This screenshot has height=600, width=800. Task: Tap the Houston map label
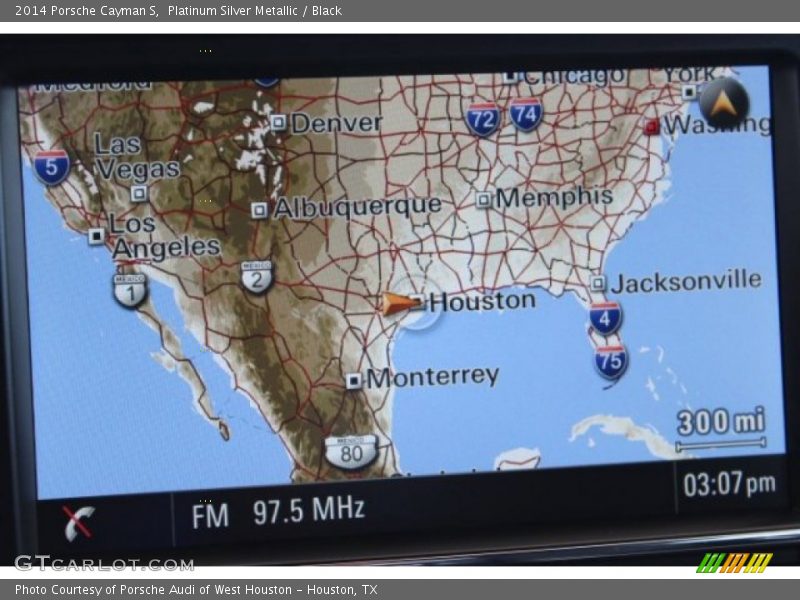[x=482, y=301]
